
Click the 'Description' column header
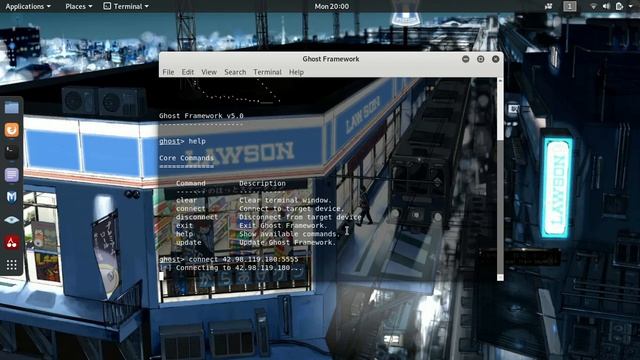[262, 183]
